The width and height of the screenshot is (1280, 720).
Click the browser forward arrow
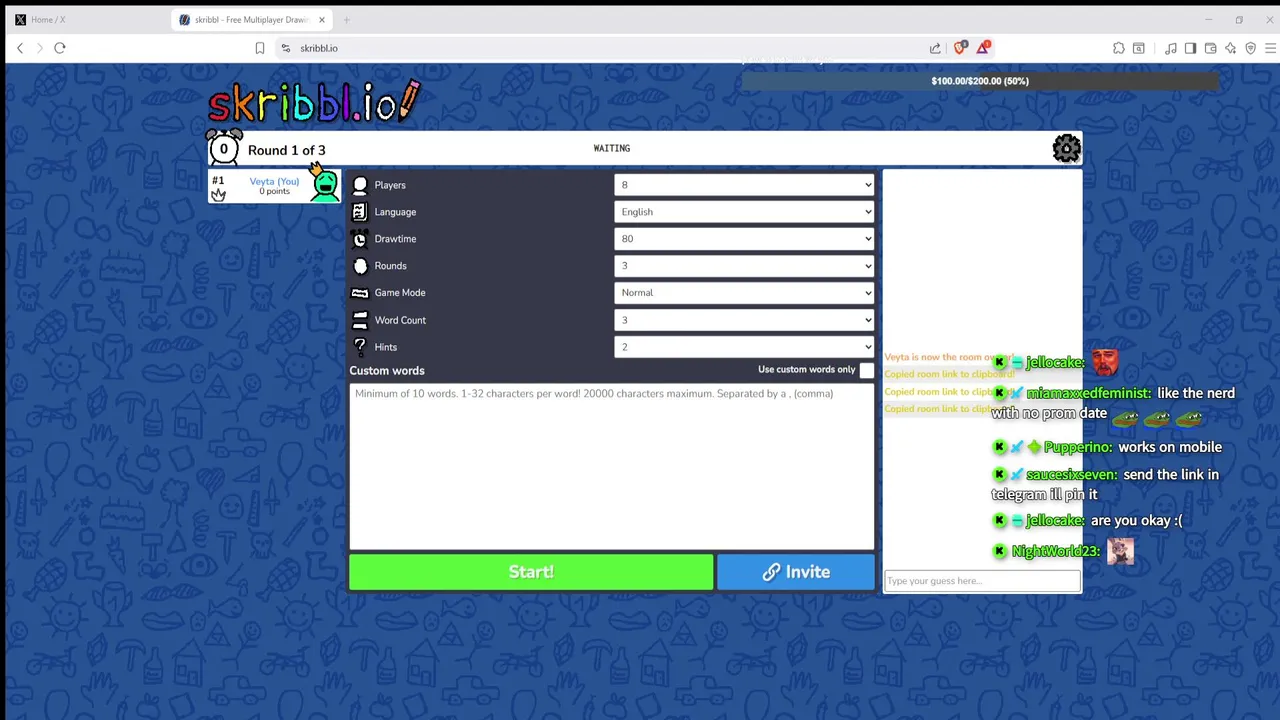tap(40, 48)
